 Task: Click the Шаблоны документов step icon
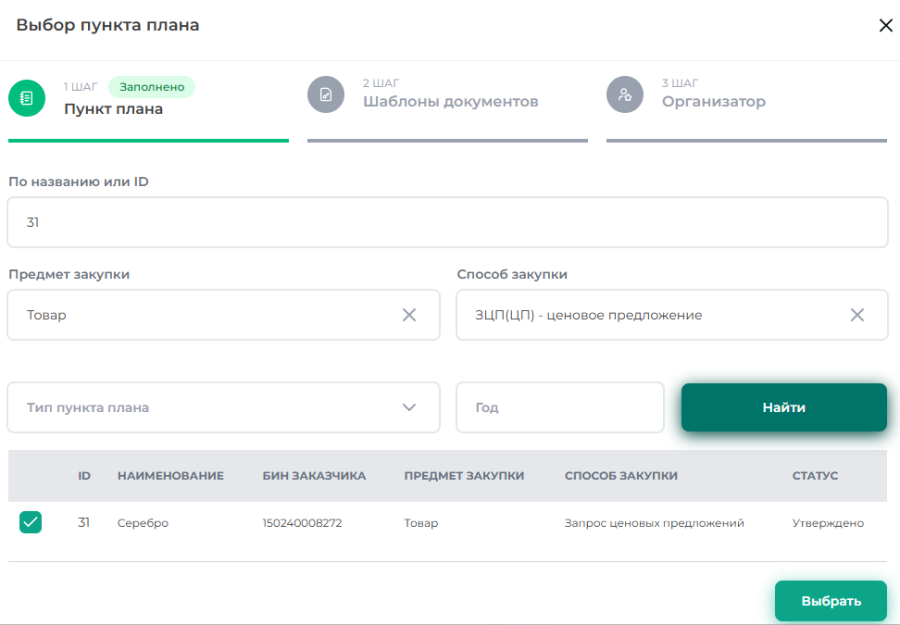coord(326,95)
